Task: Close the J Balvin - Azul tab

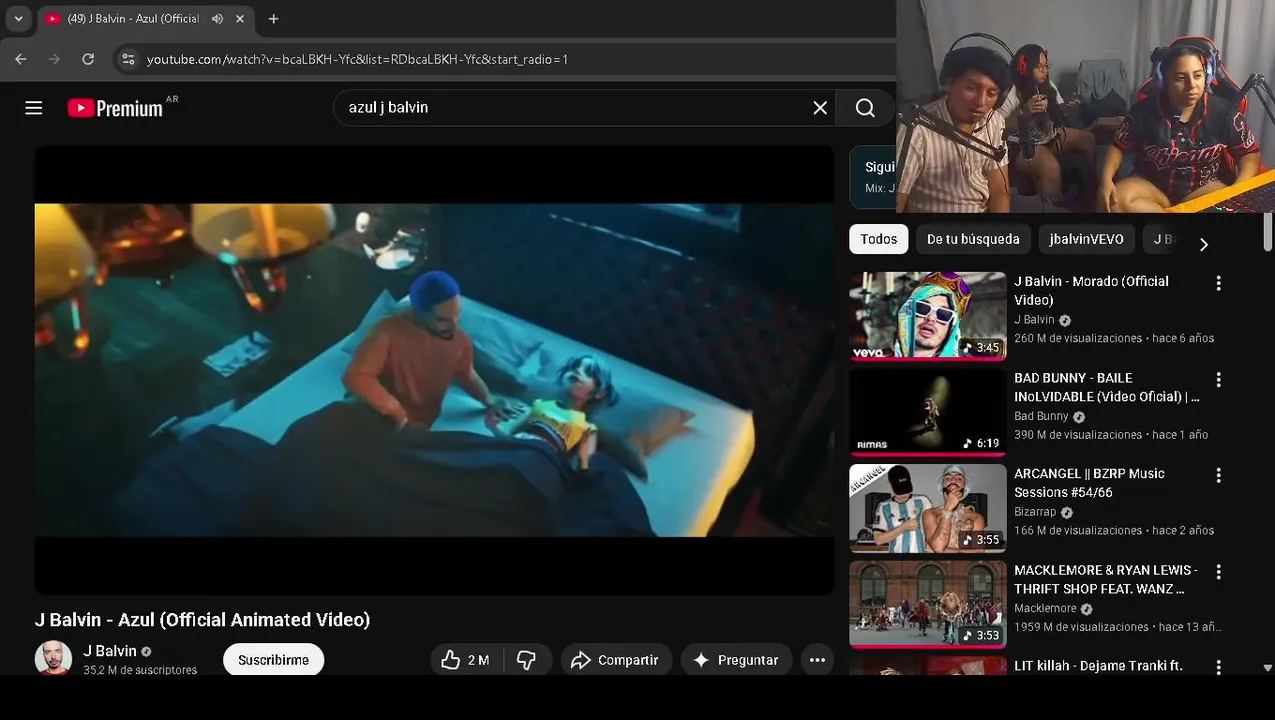Action: (x=240, y=18)
